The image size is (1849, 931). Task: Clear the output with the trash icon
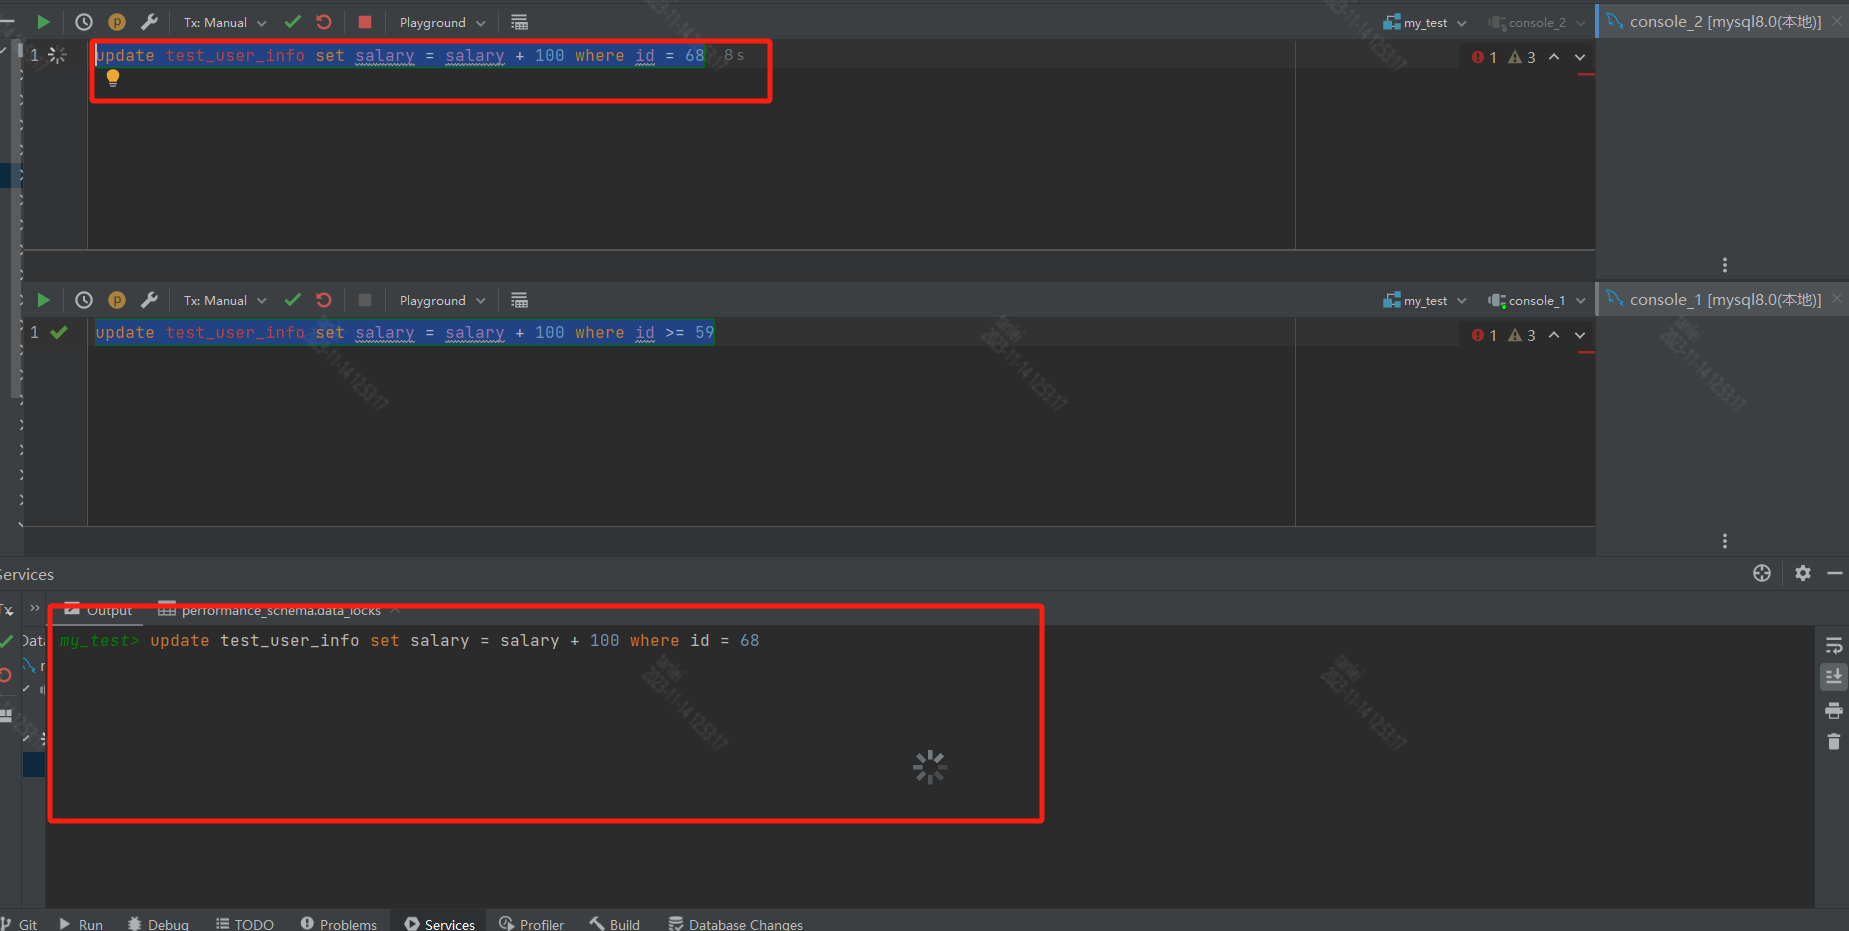(x=1834, y=741)
